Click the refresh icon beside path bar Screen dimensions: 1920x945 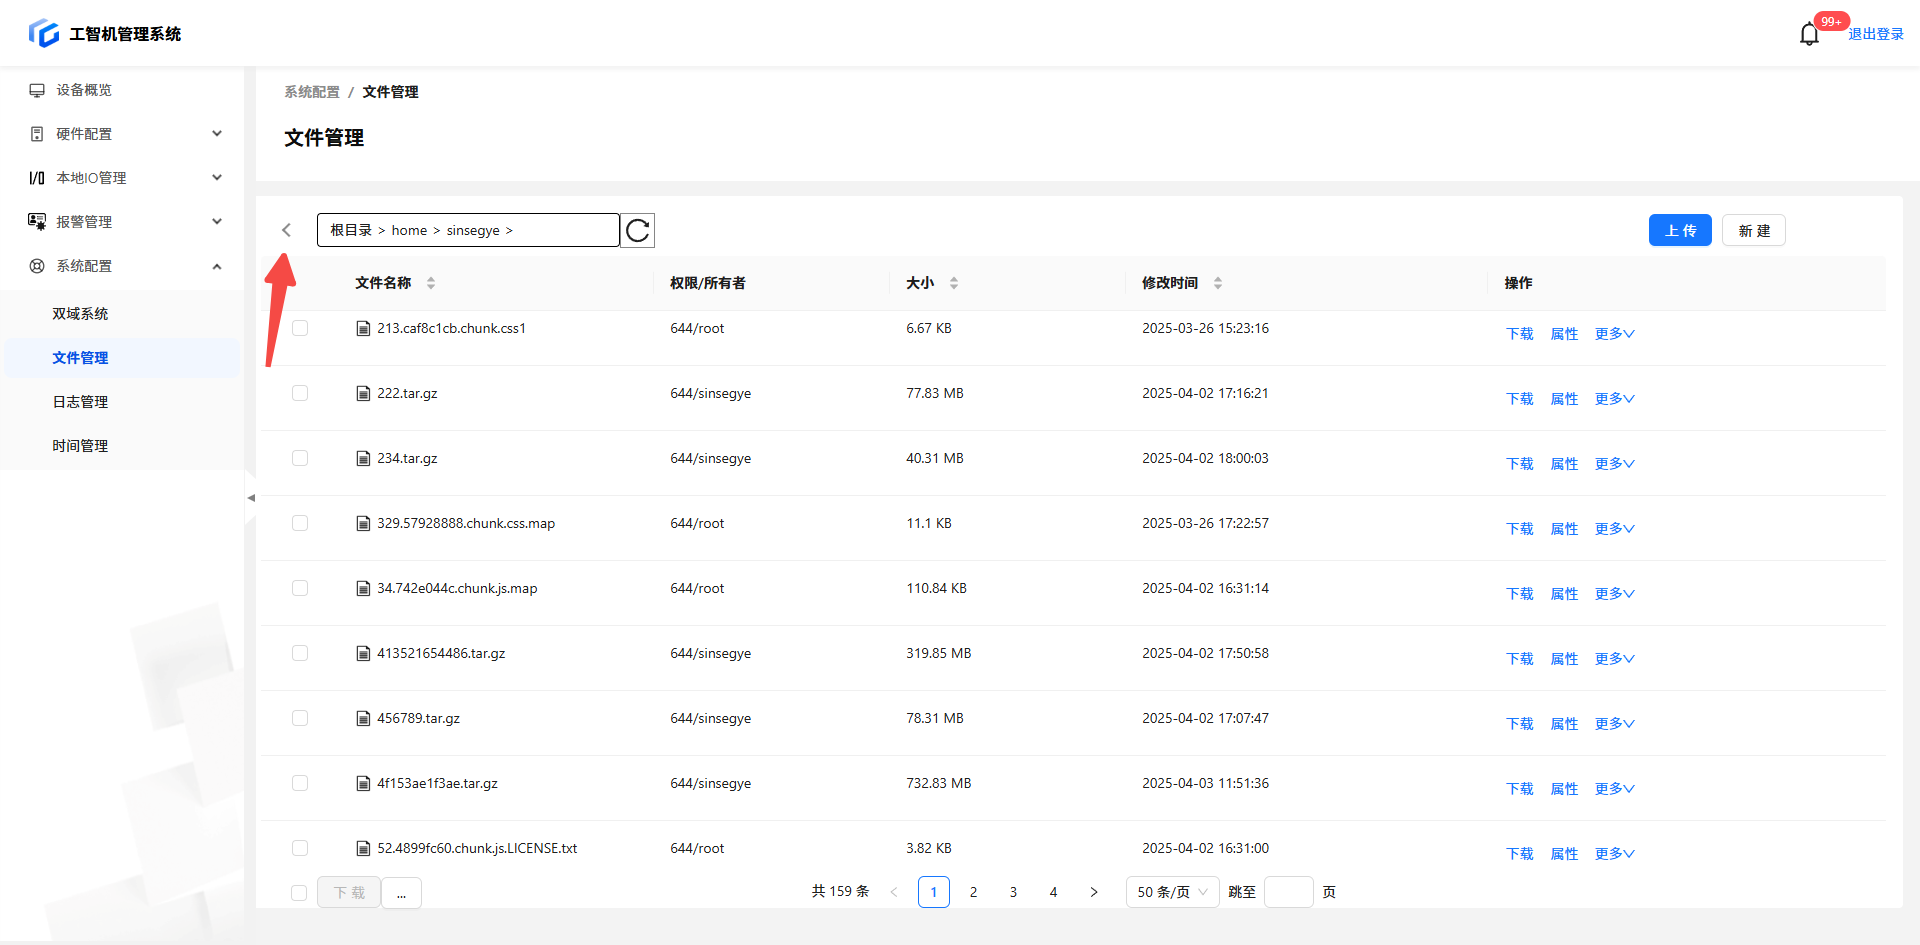638,231
